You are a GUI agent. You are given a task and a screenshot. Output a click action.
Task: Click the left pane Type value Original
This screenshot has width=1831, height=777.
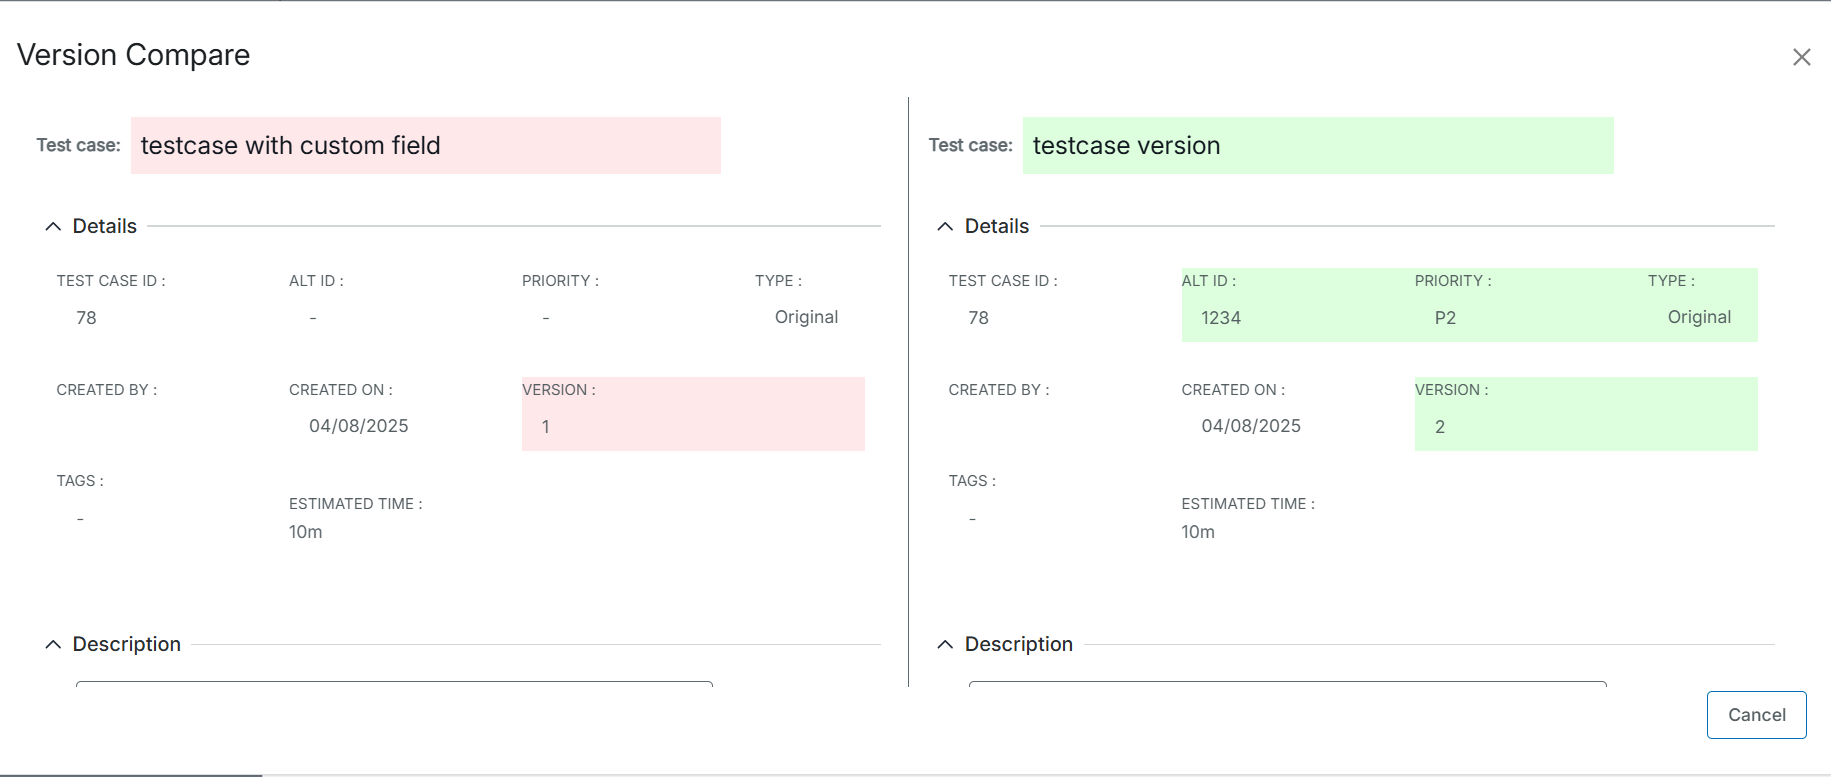coord(806,317)
